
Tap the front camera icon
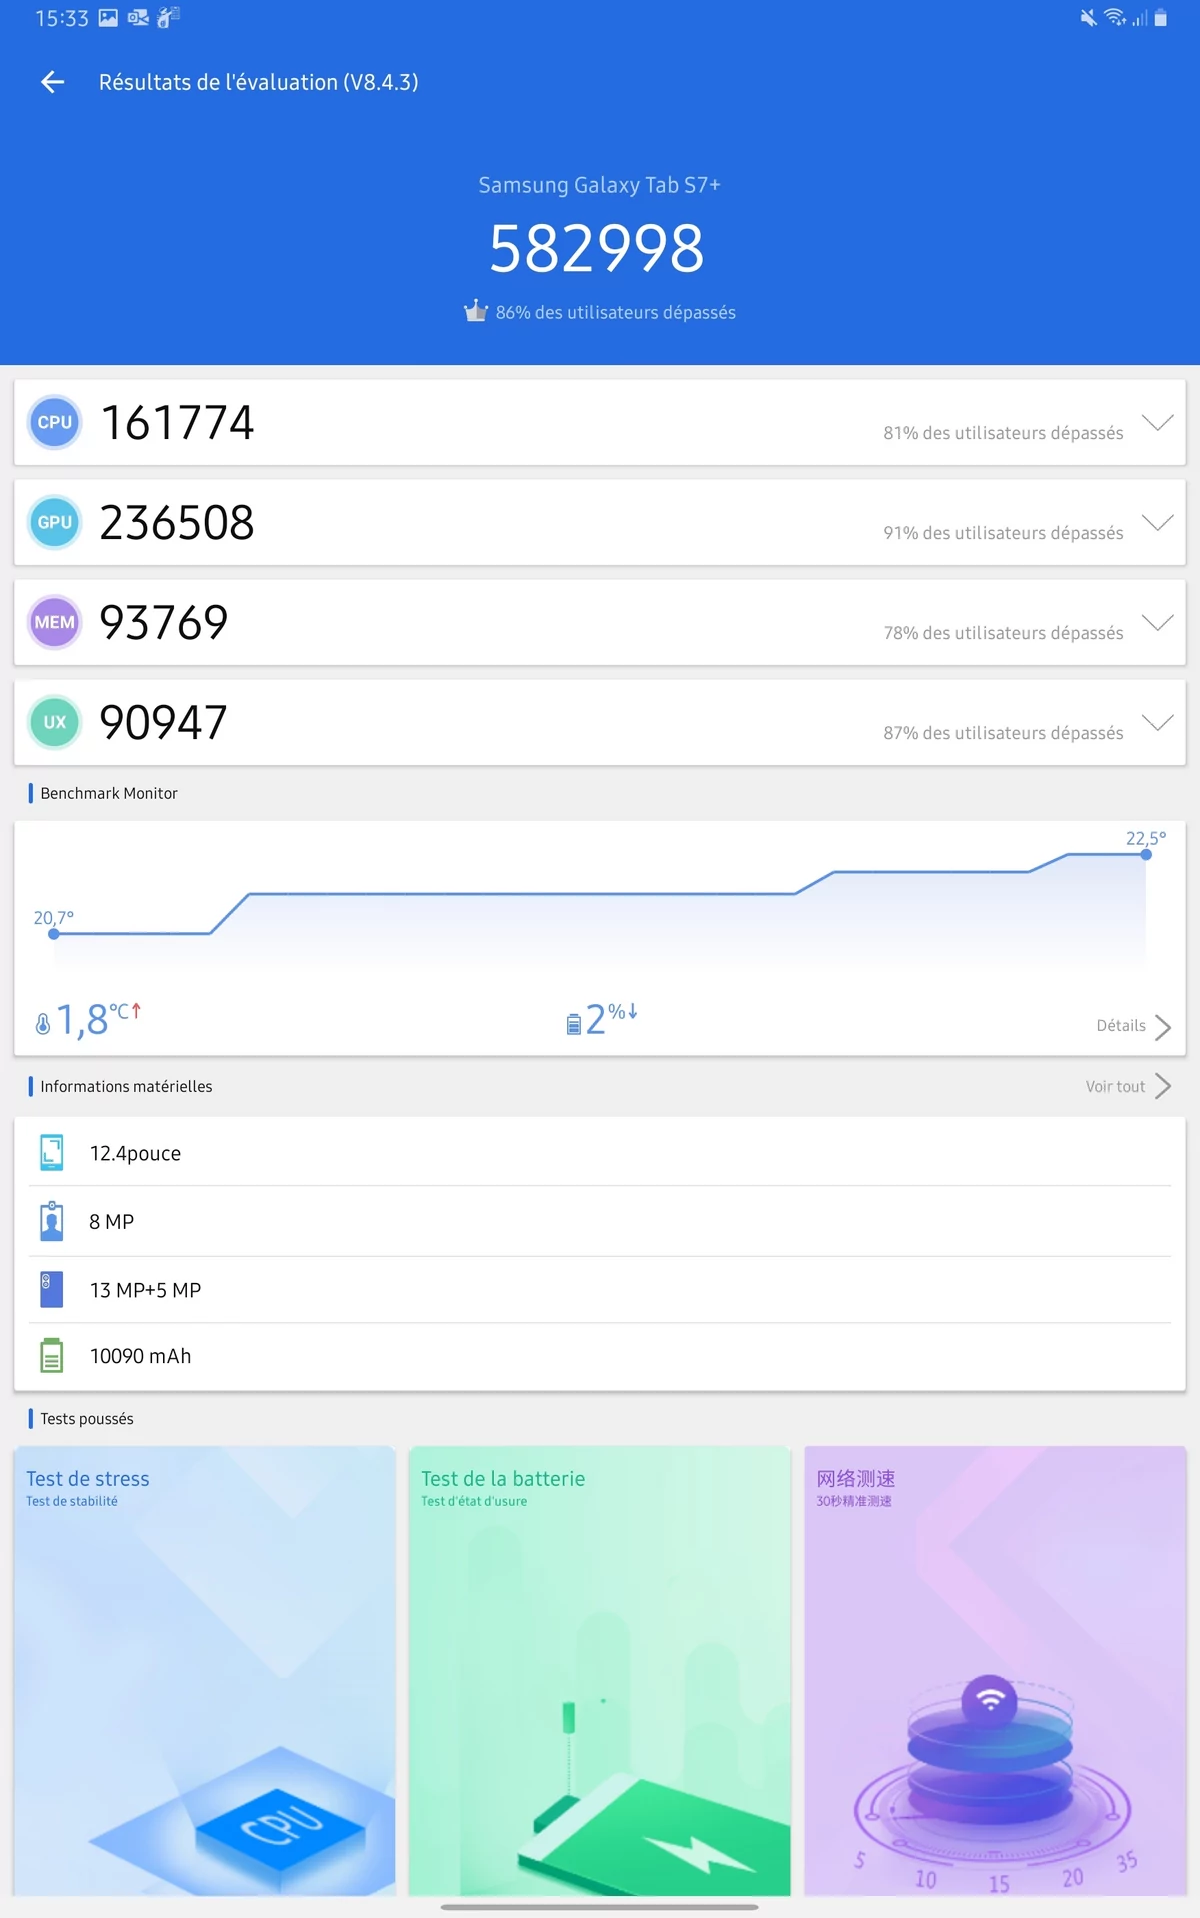[x=52, y=1221]
